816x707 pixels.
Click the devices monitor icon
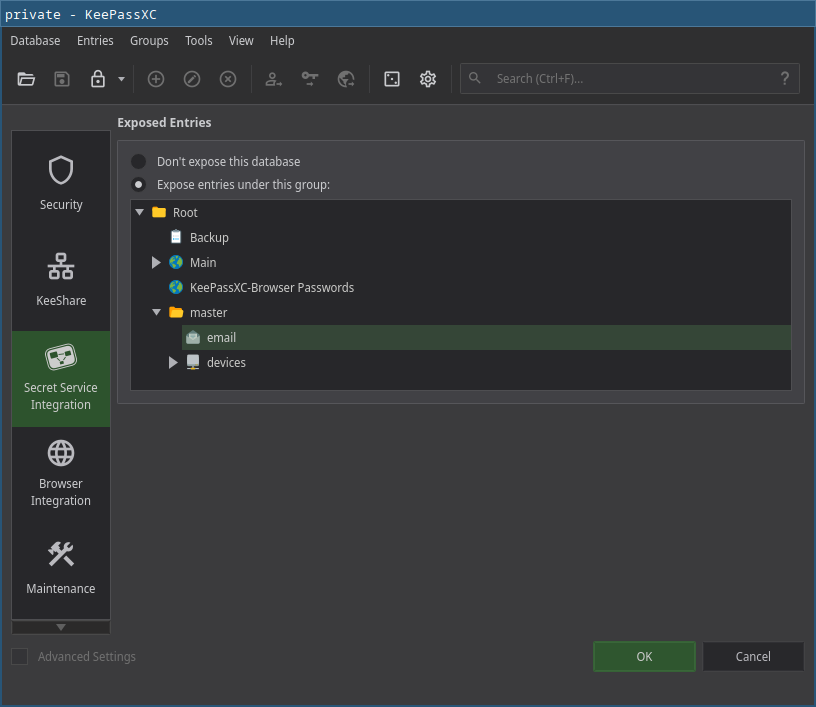click(193, 362)
